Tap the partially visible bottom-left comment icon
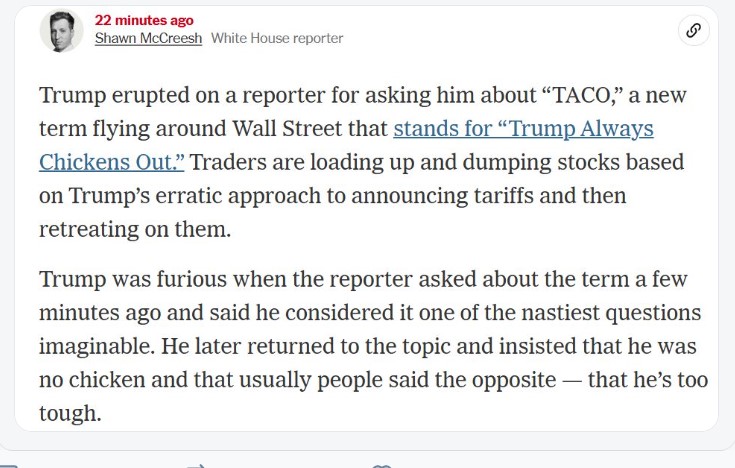 [8, 466]
